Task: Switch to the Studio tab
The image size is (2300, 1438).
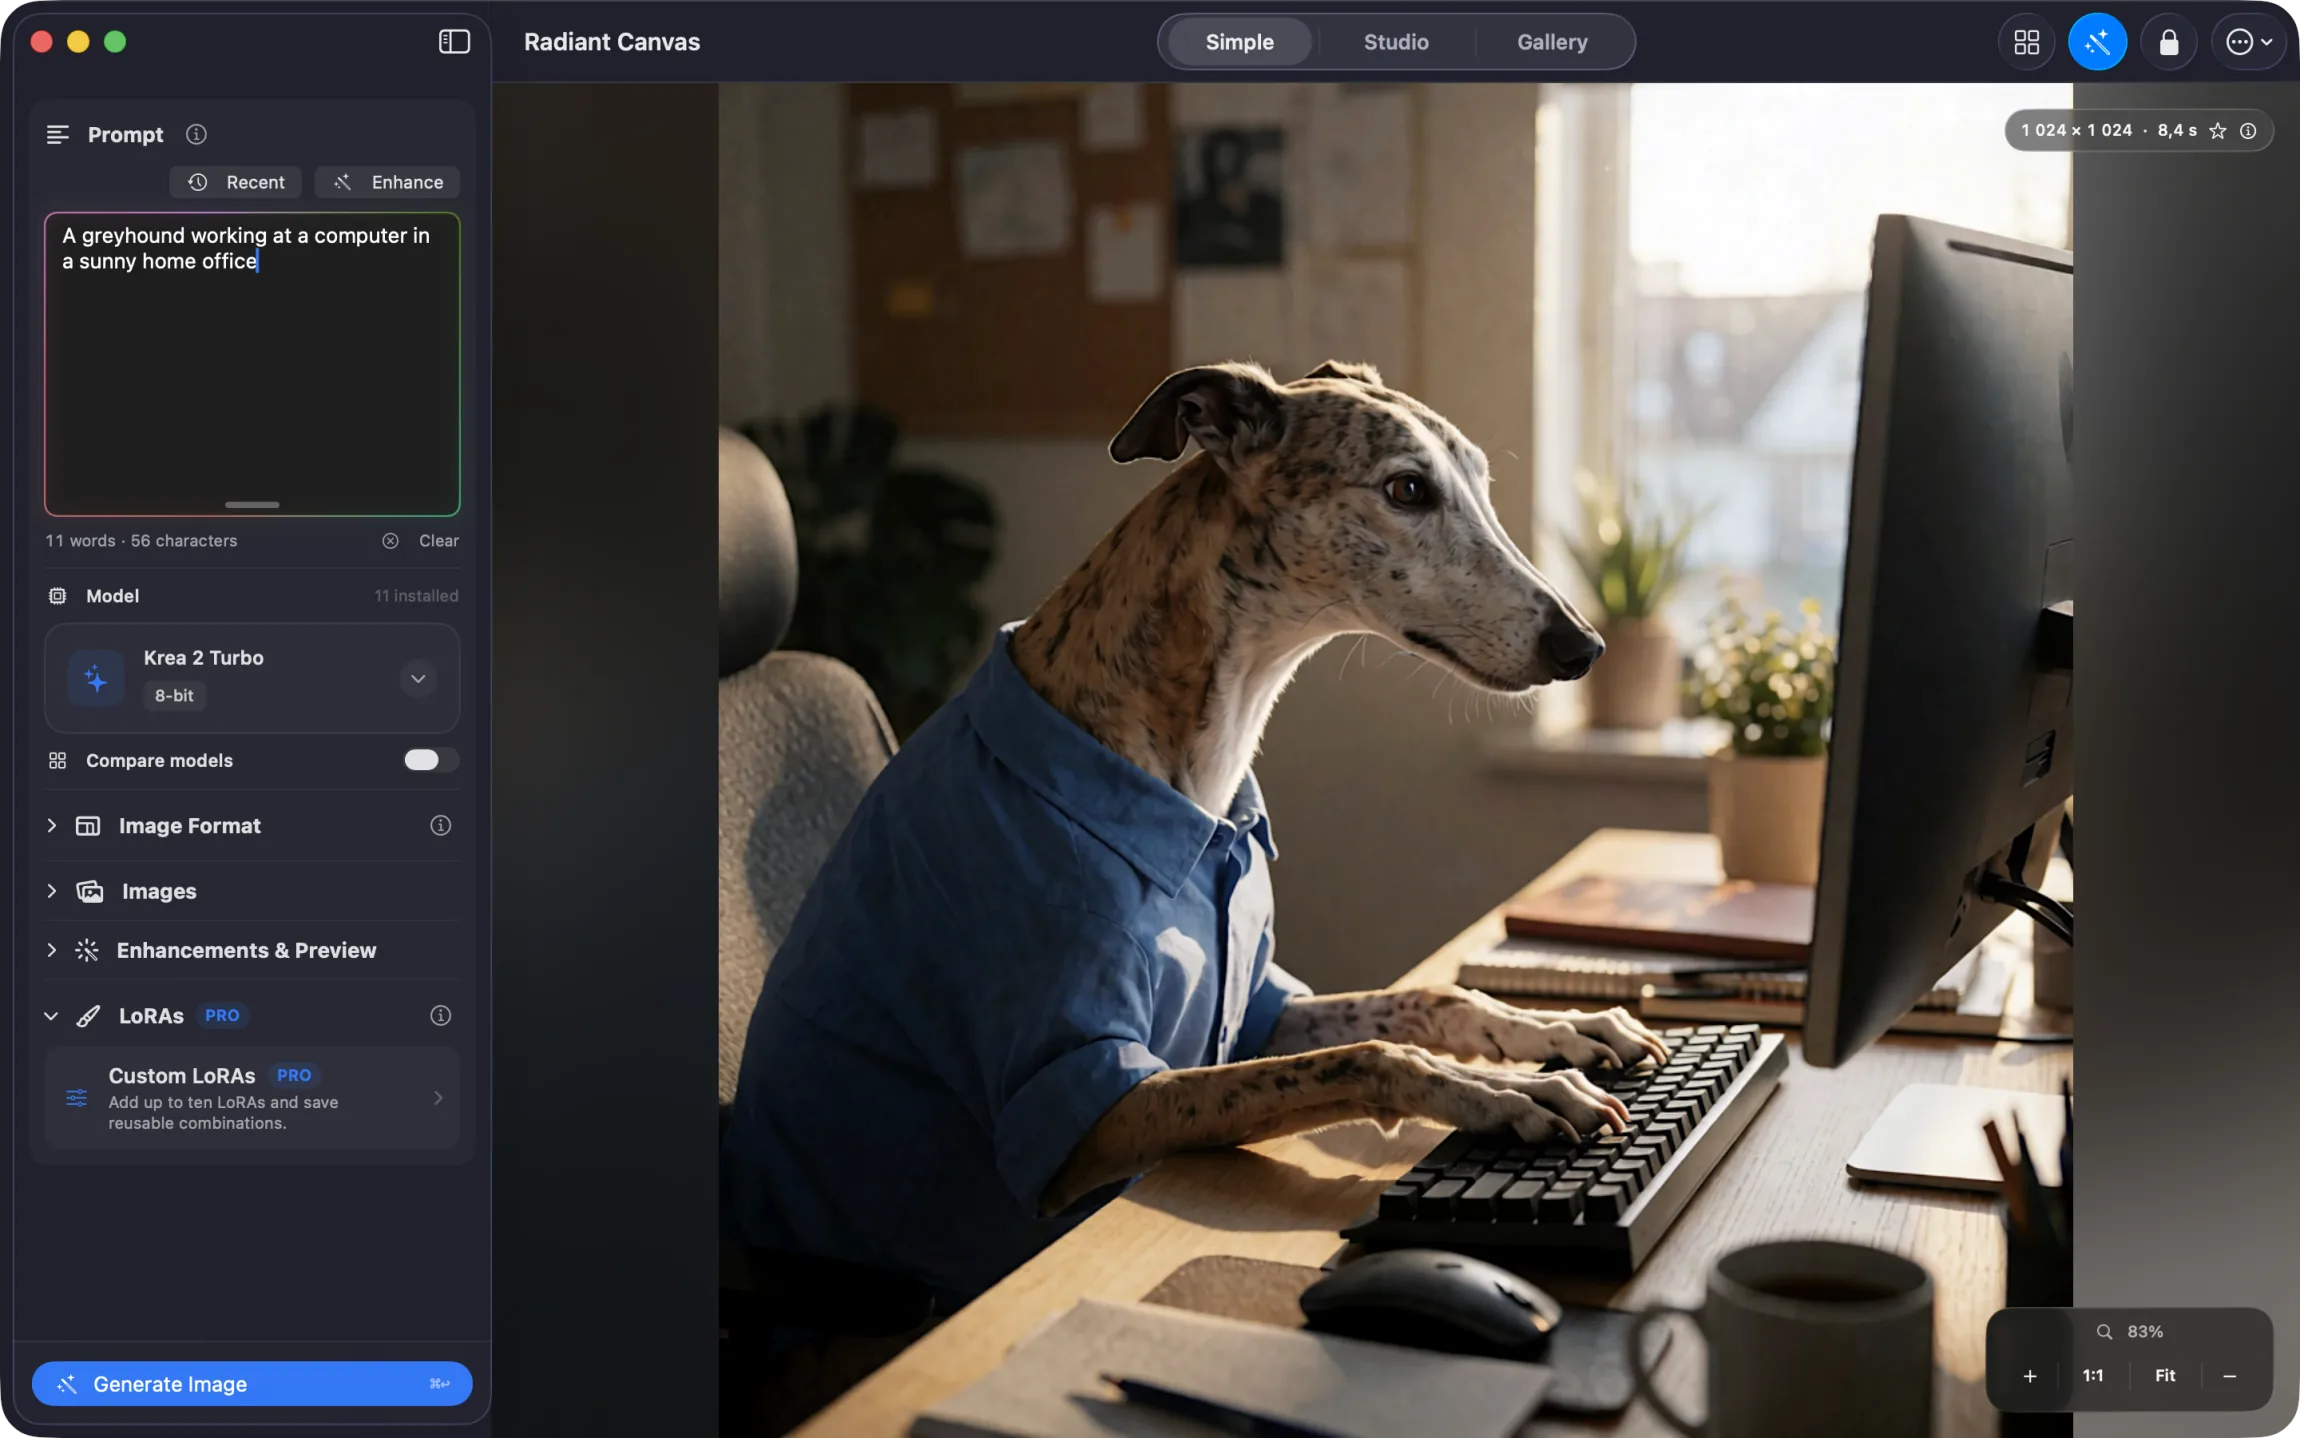Action: tap(1396, 42)
